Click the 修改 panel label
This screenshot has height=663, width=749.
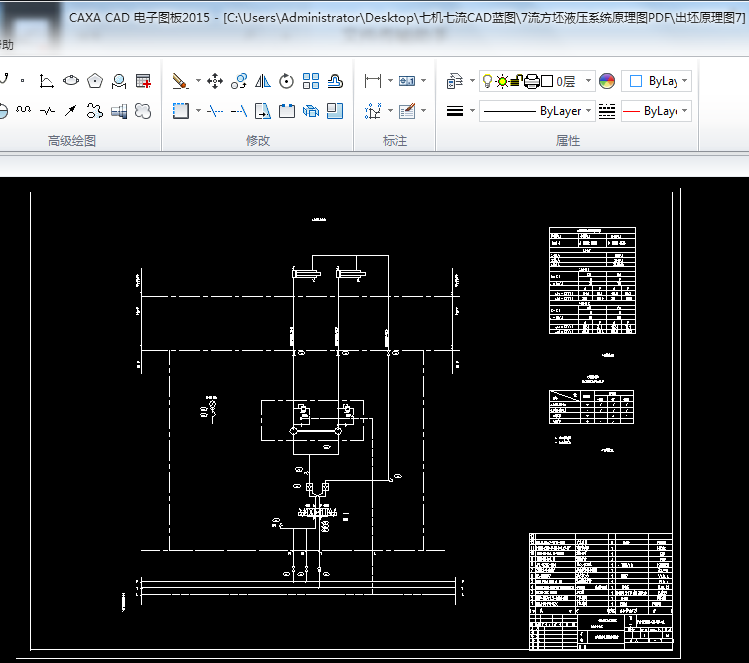pyautogui.click(x=258, y=141)
